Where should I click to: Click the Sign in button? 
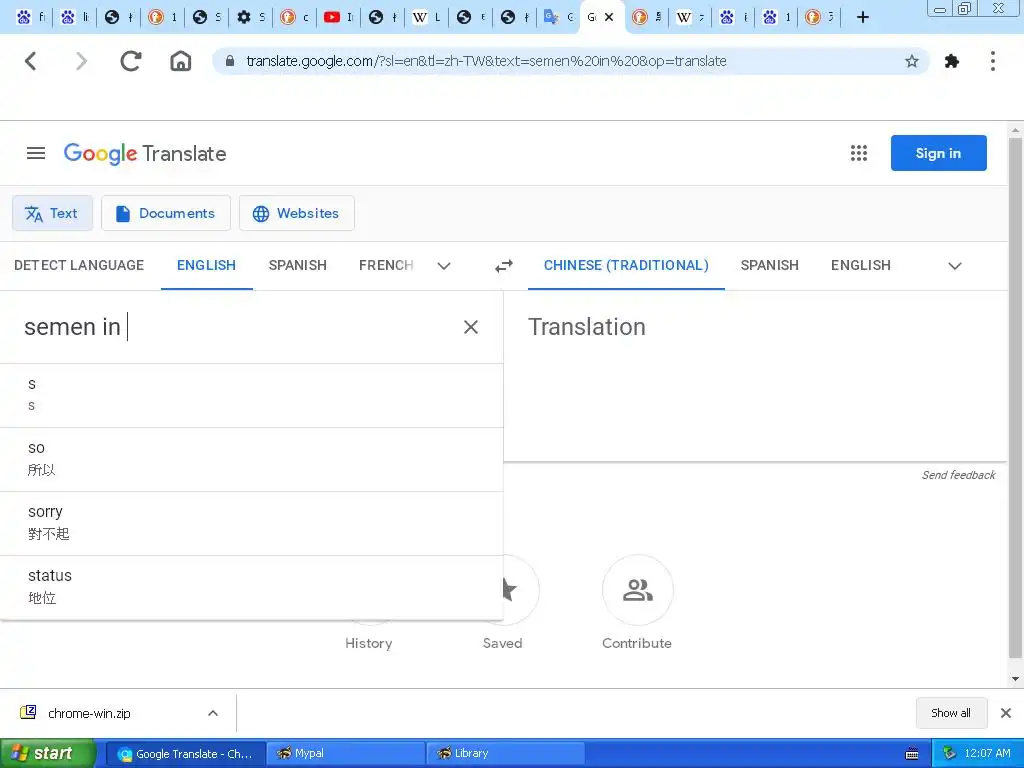click(938, 153)
